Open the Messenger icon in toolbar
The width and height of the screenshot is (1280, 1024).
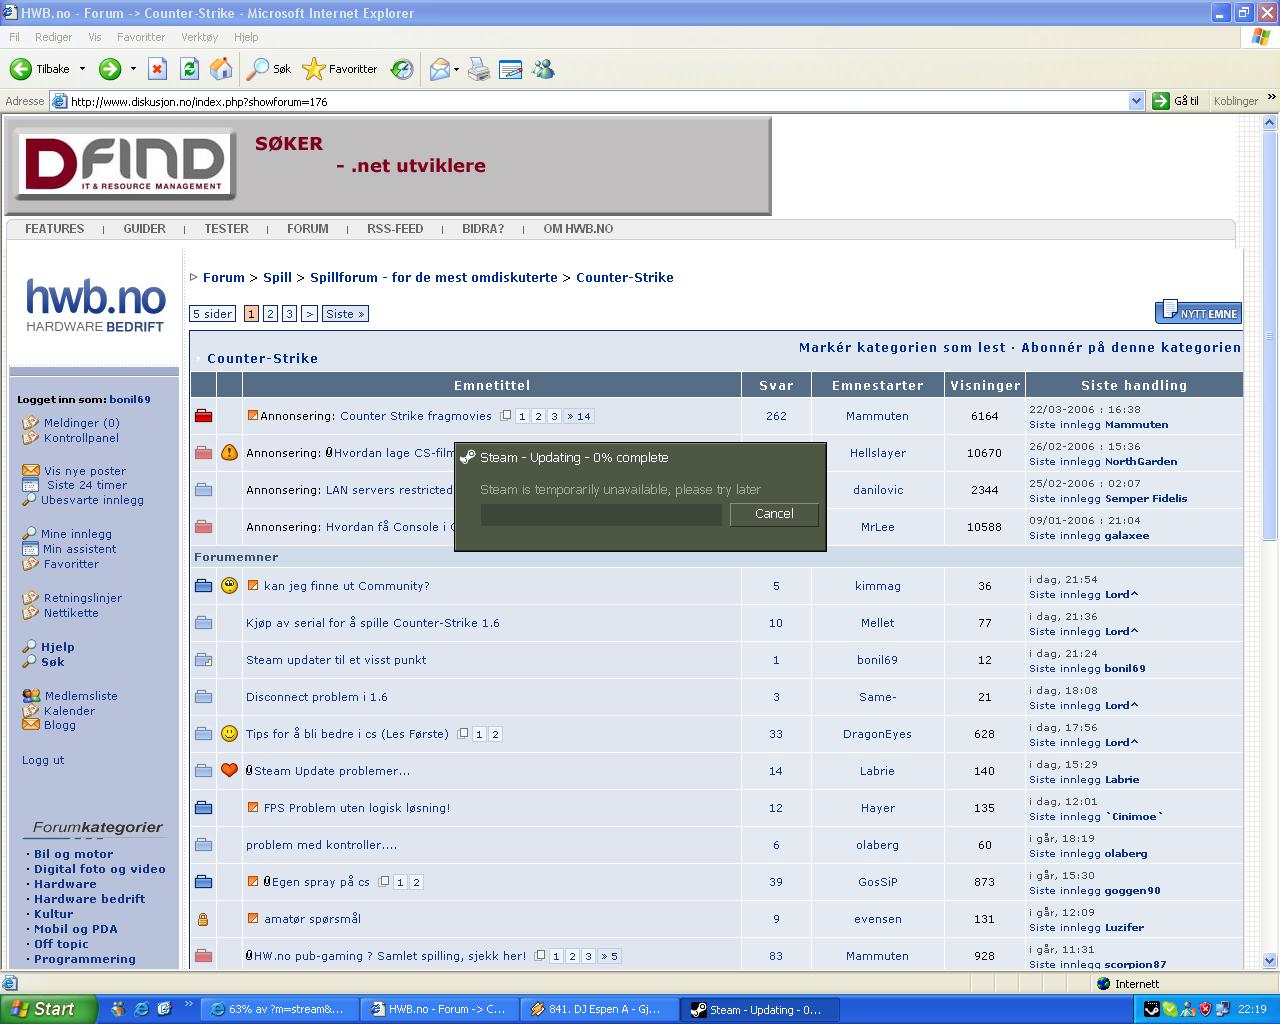[543, 69]
